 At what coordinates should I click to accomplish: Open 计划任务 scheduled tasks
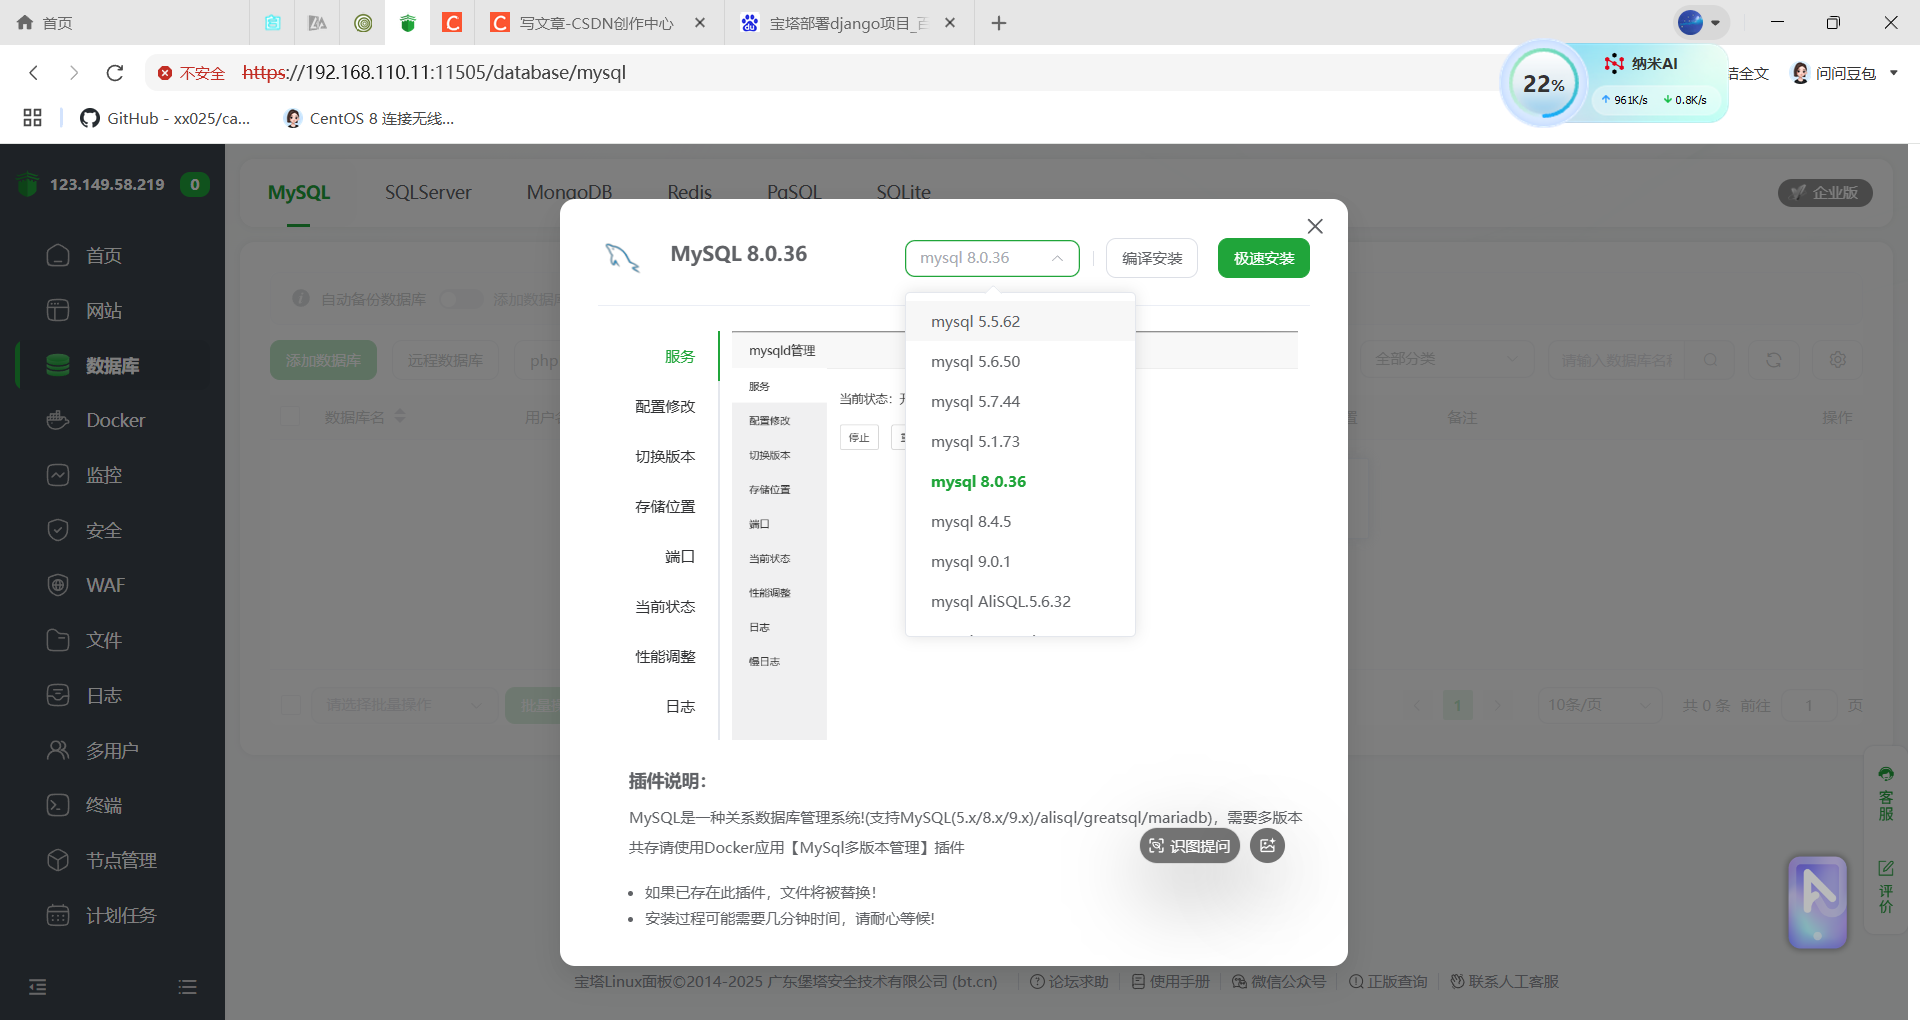coord(121,915)
